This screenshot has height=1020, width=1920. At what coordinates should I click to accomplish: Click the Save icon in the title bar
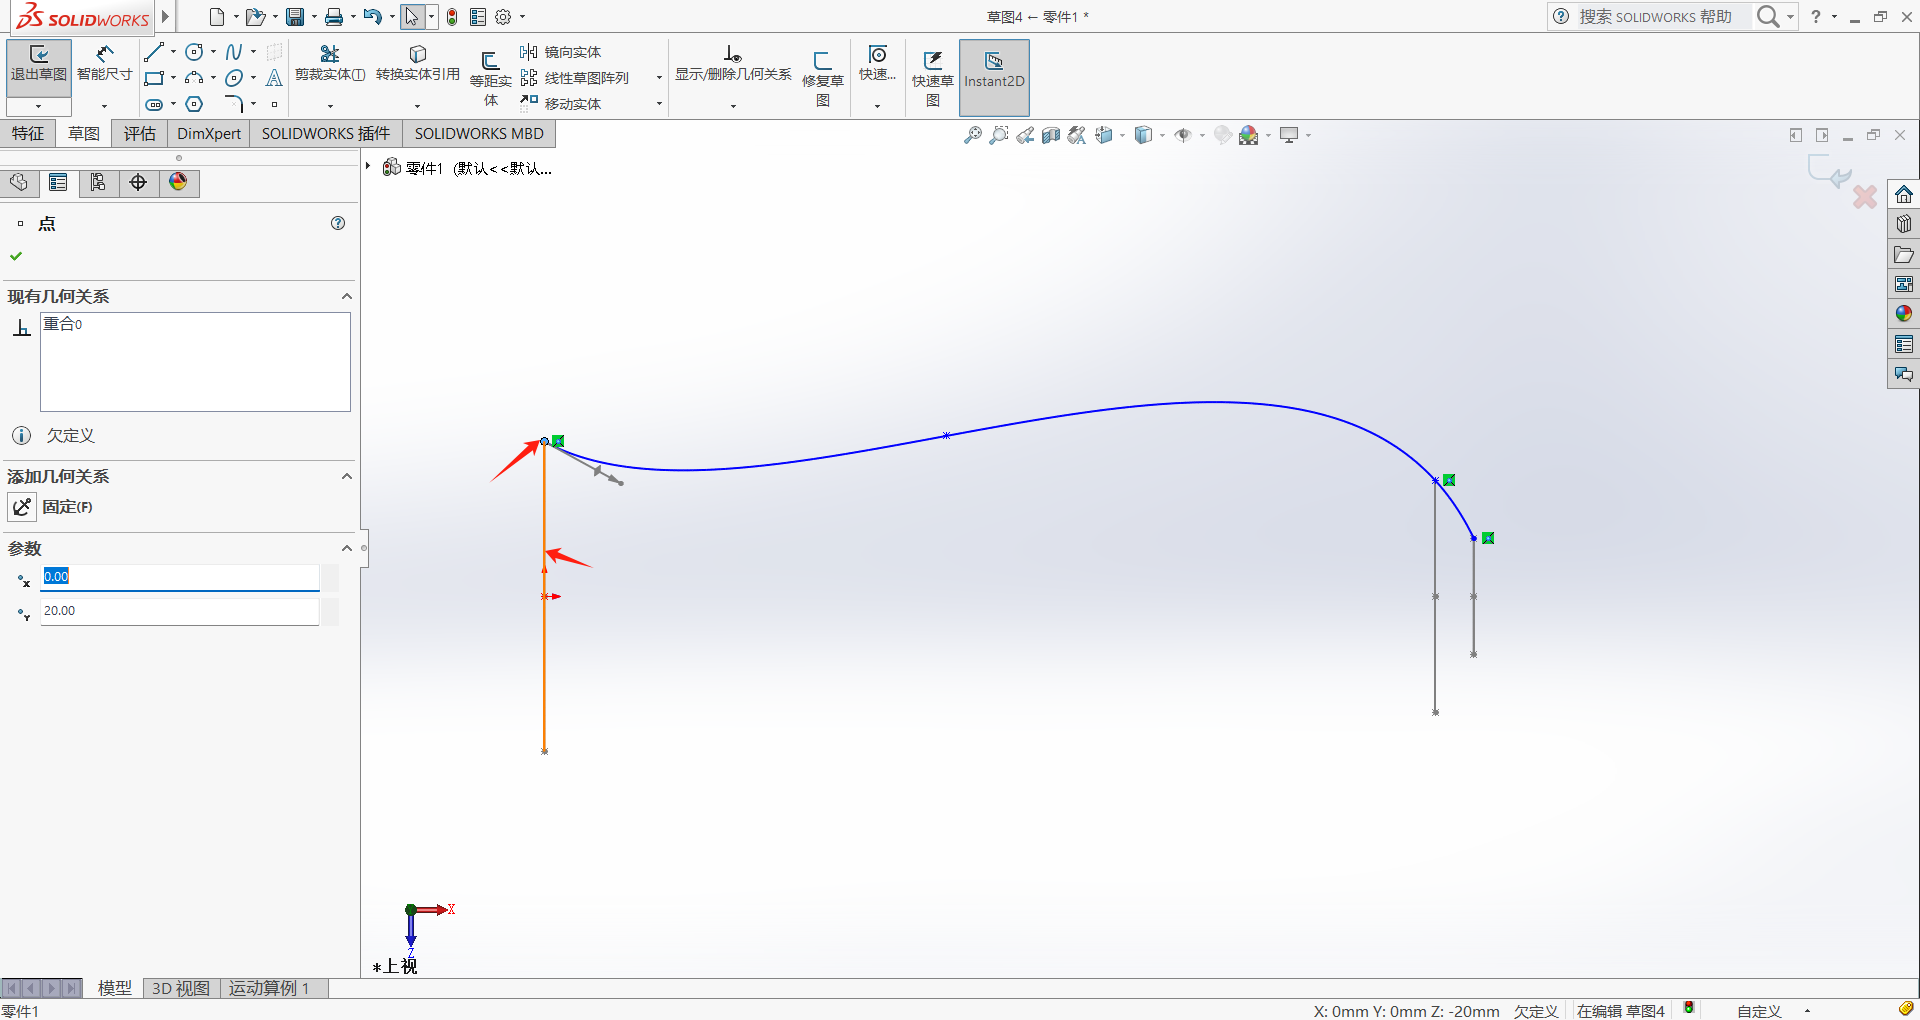coord(295,17)
